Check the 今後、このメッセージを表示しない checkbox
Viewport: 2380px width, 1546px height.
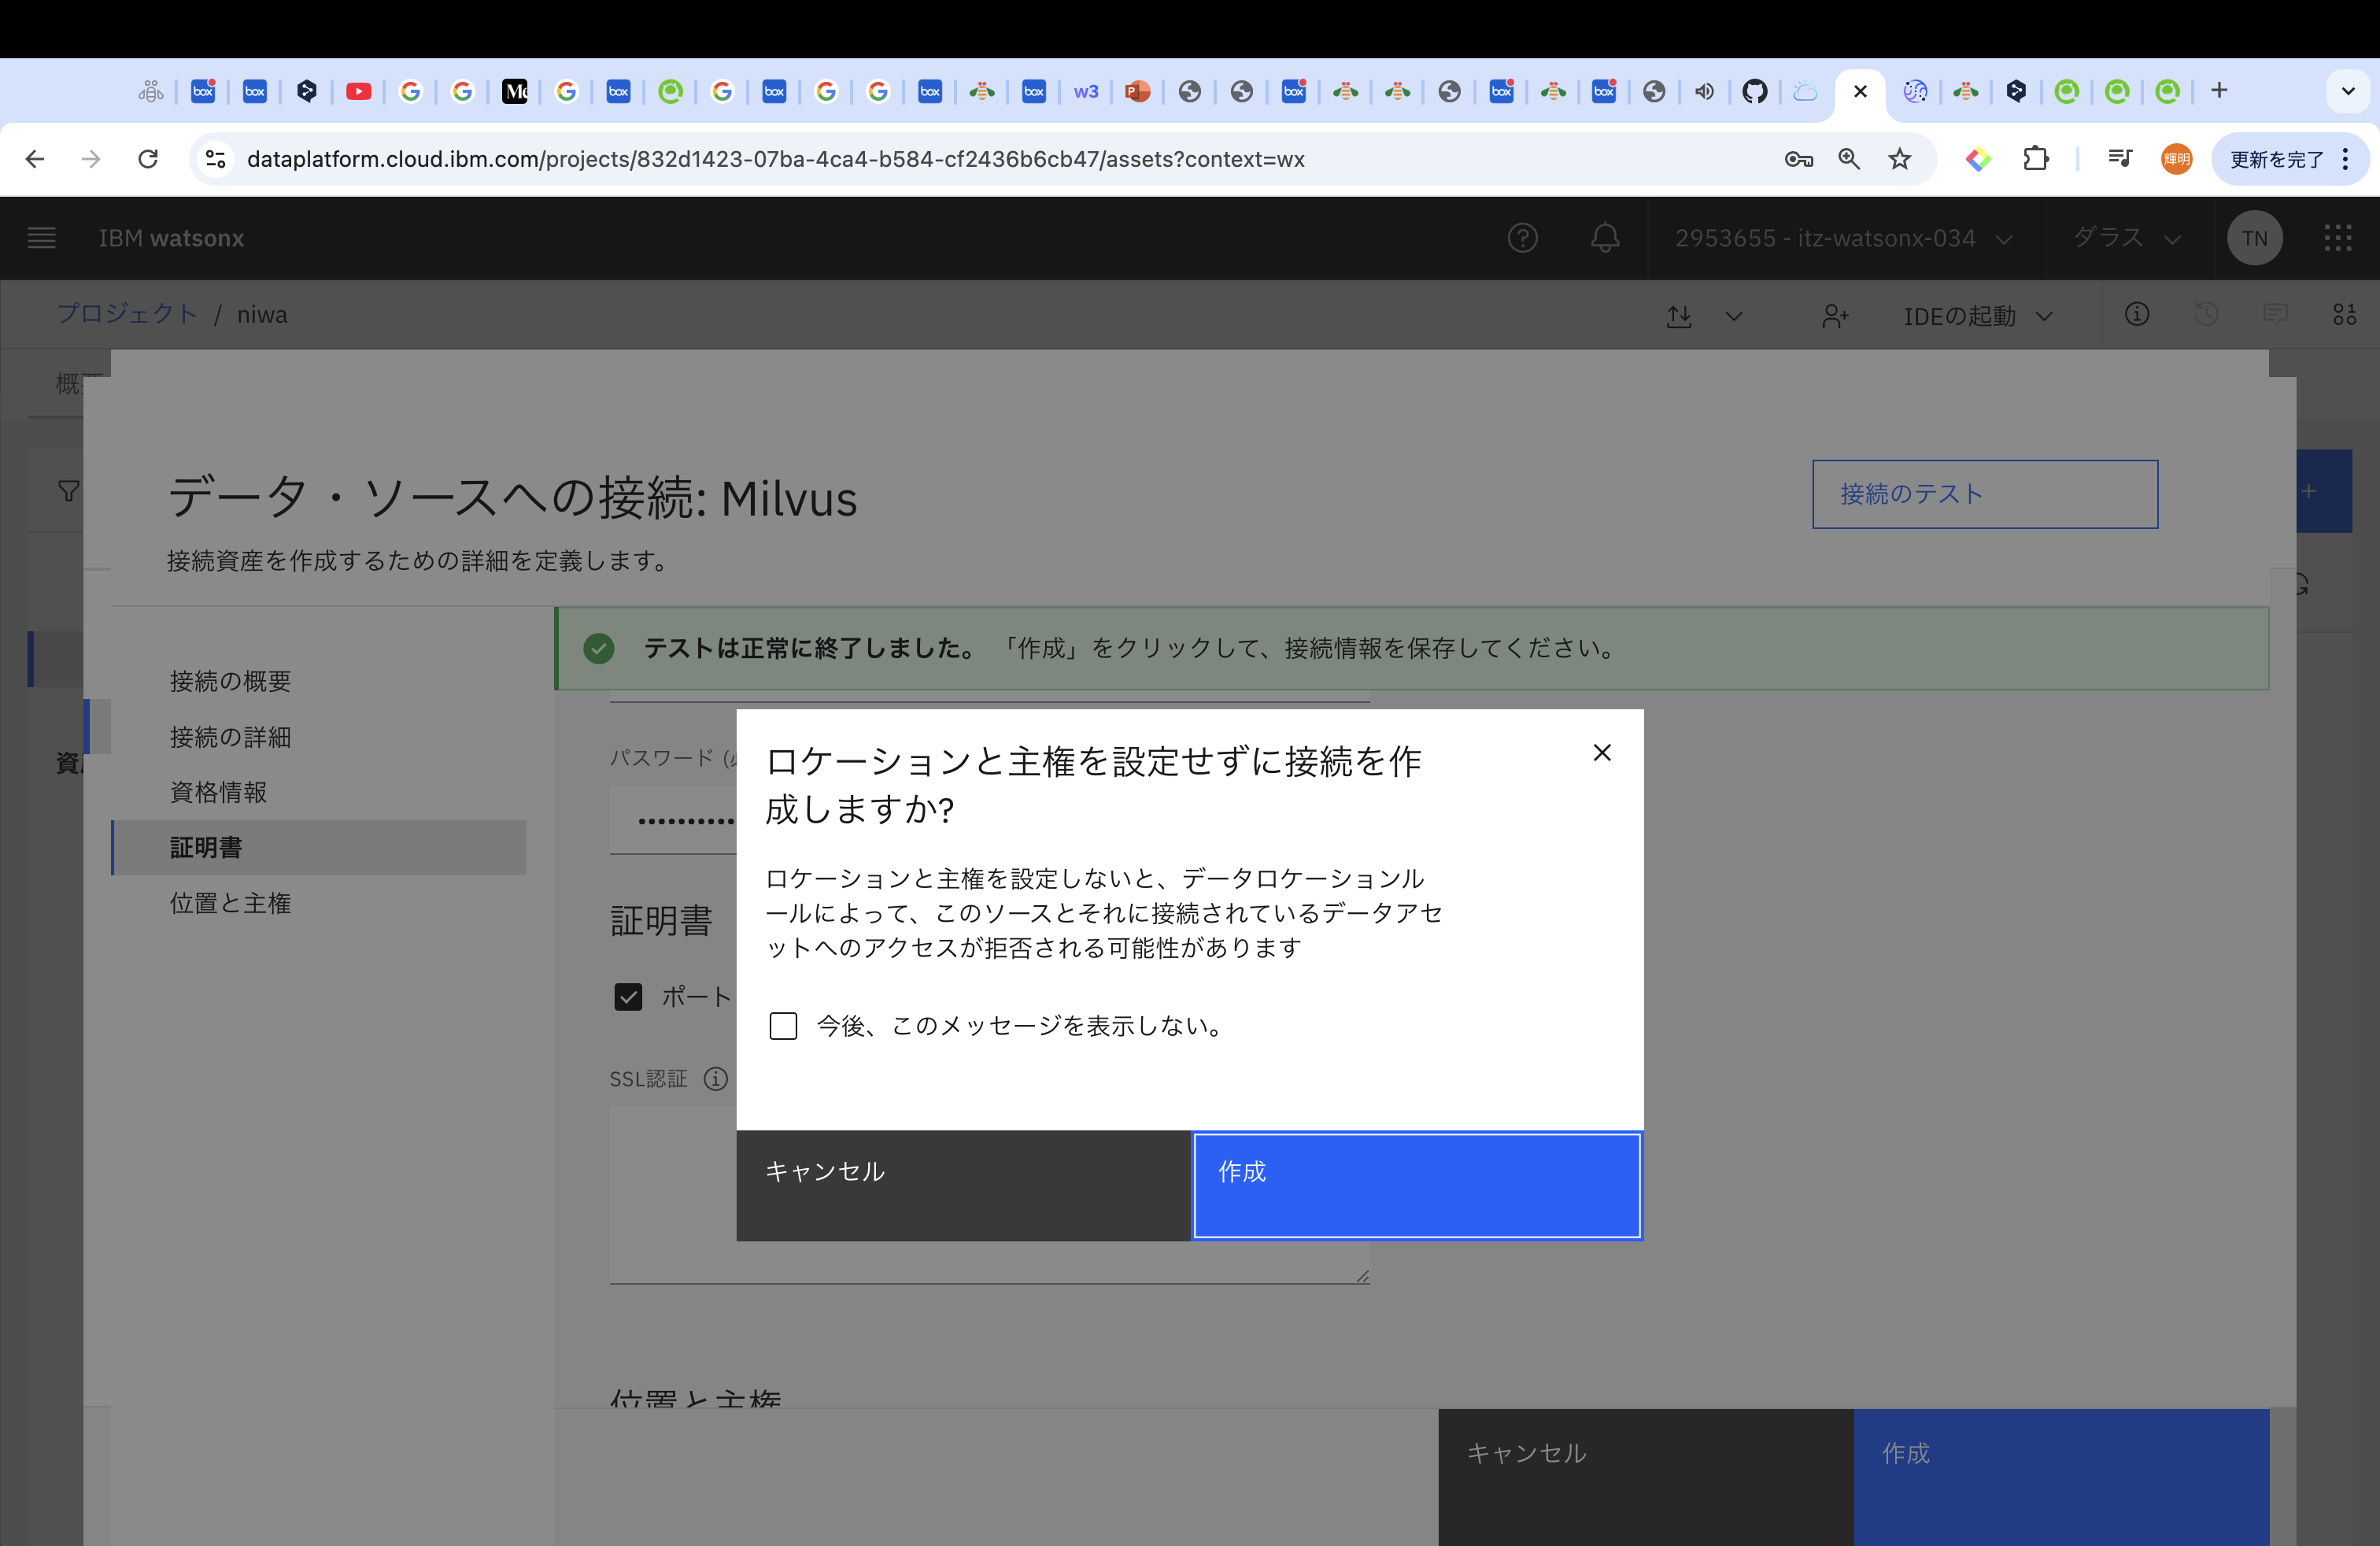[783, 1025]
